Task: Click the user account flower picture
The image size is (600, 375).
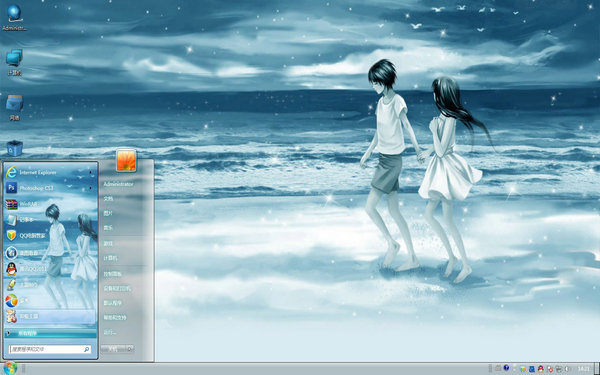Action: click(x=126, y=160)
